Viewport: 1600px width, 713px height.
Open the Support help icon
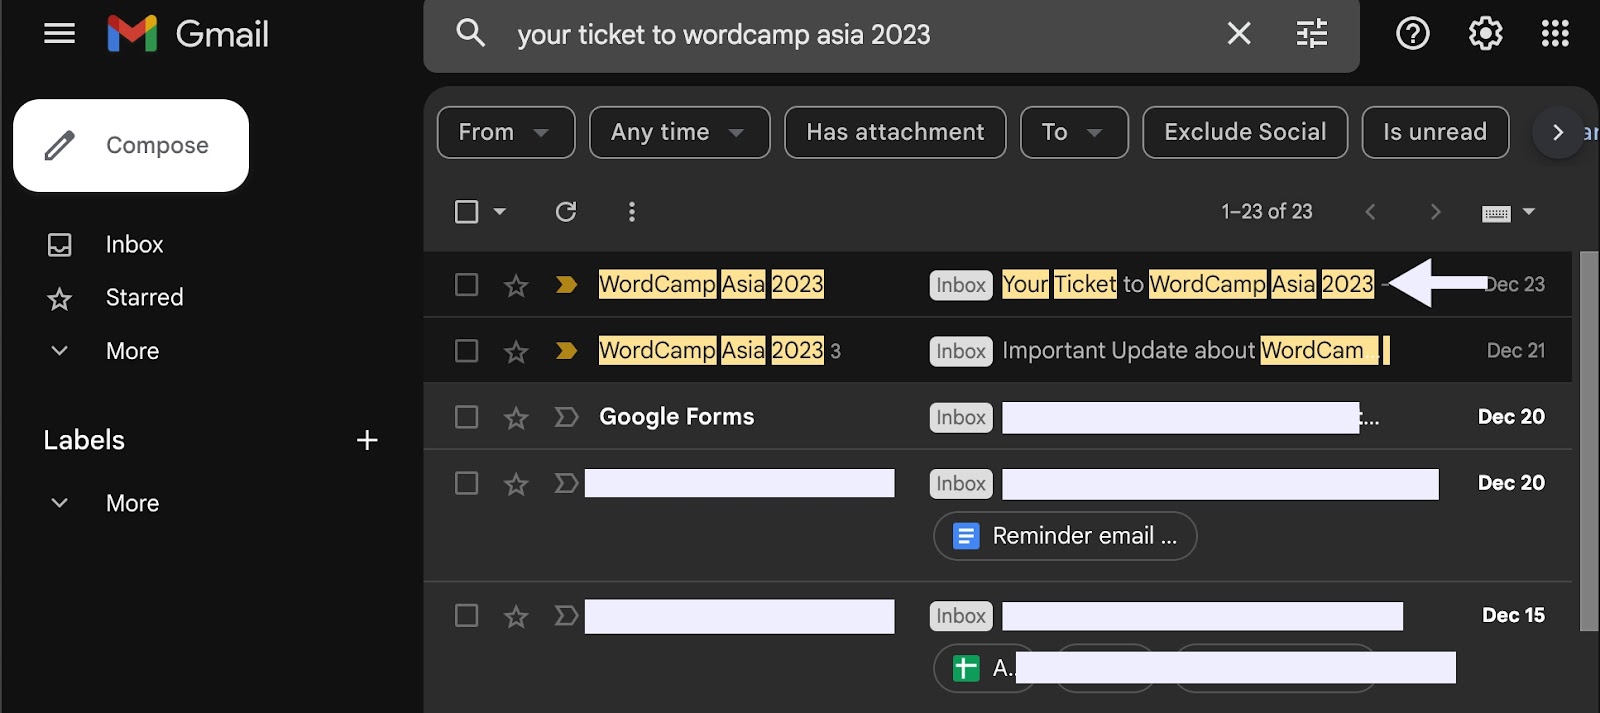(1413, 34)
